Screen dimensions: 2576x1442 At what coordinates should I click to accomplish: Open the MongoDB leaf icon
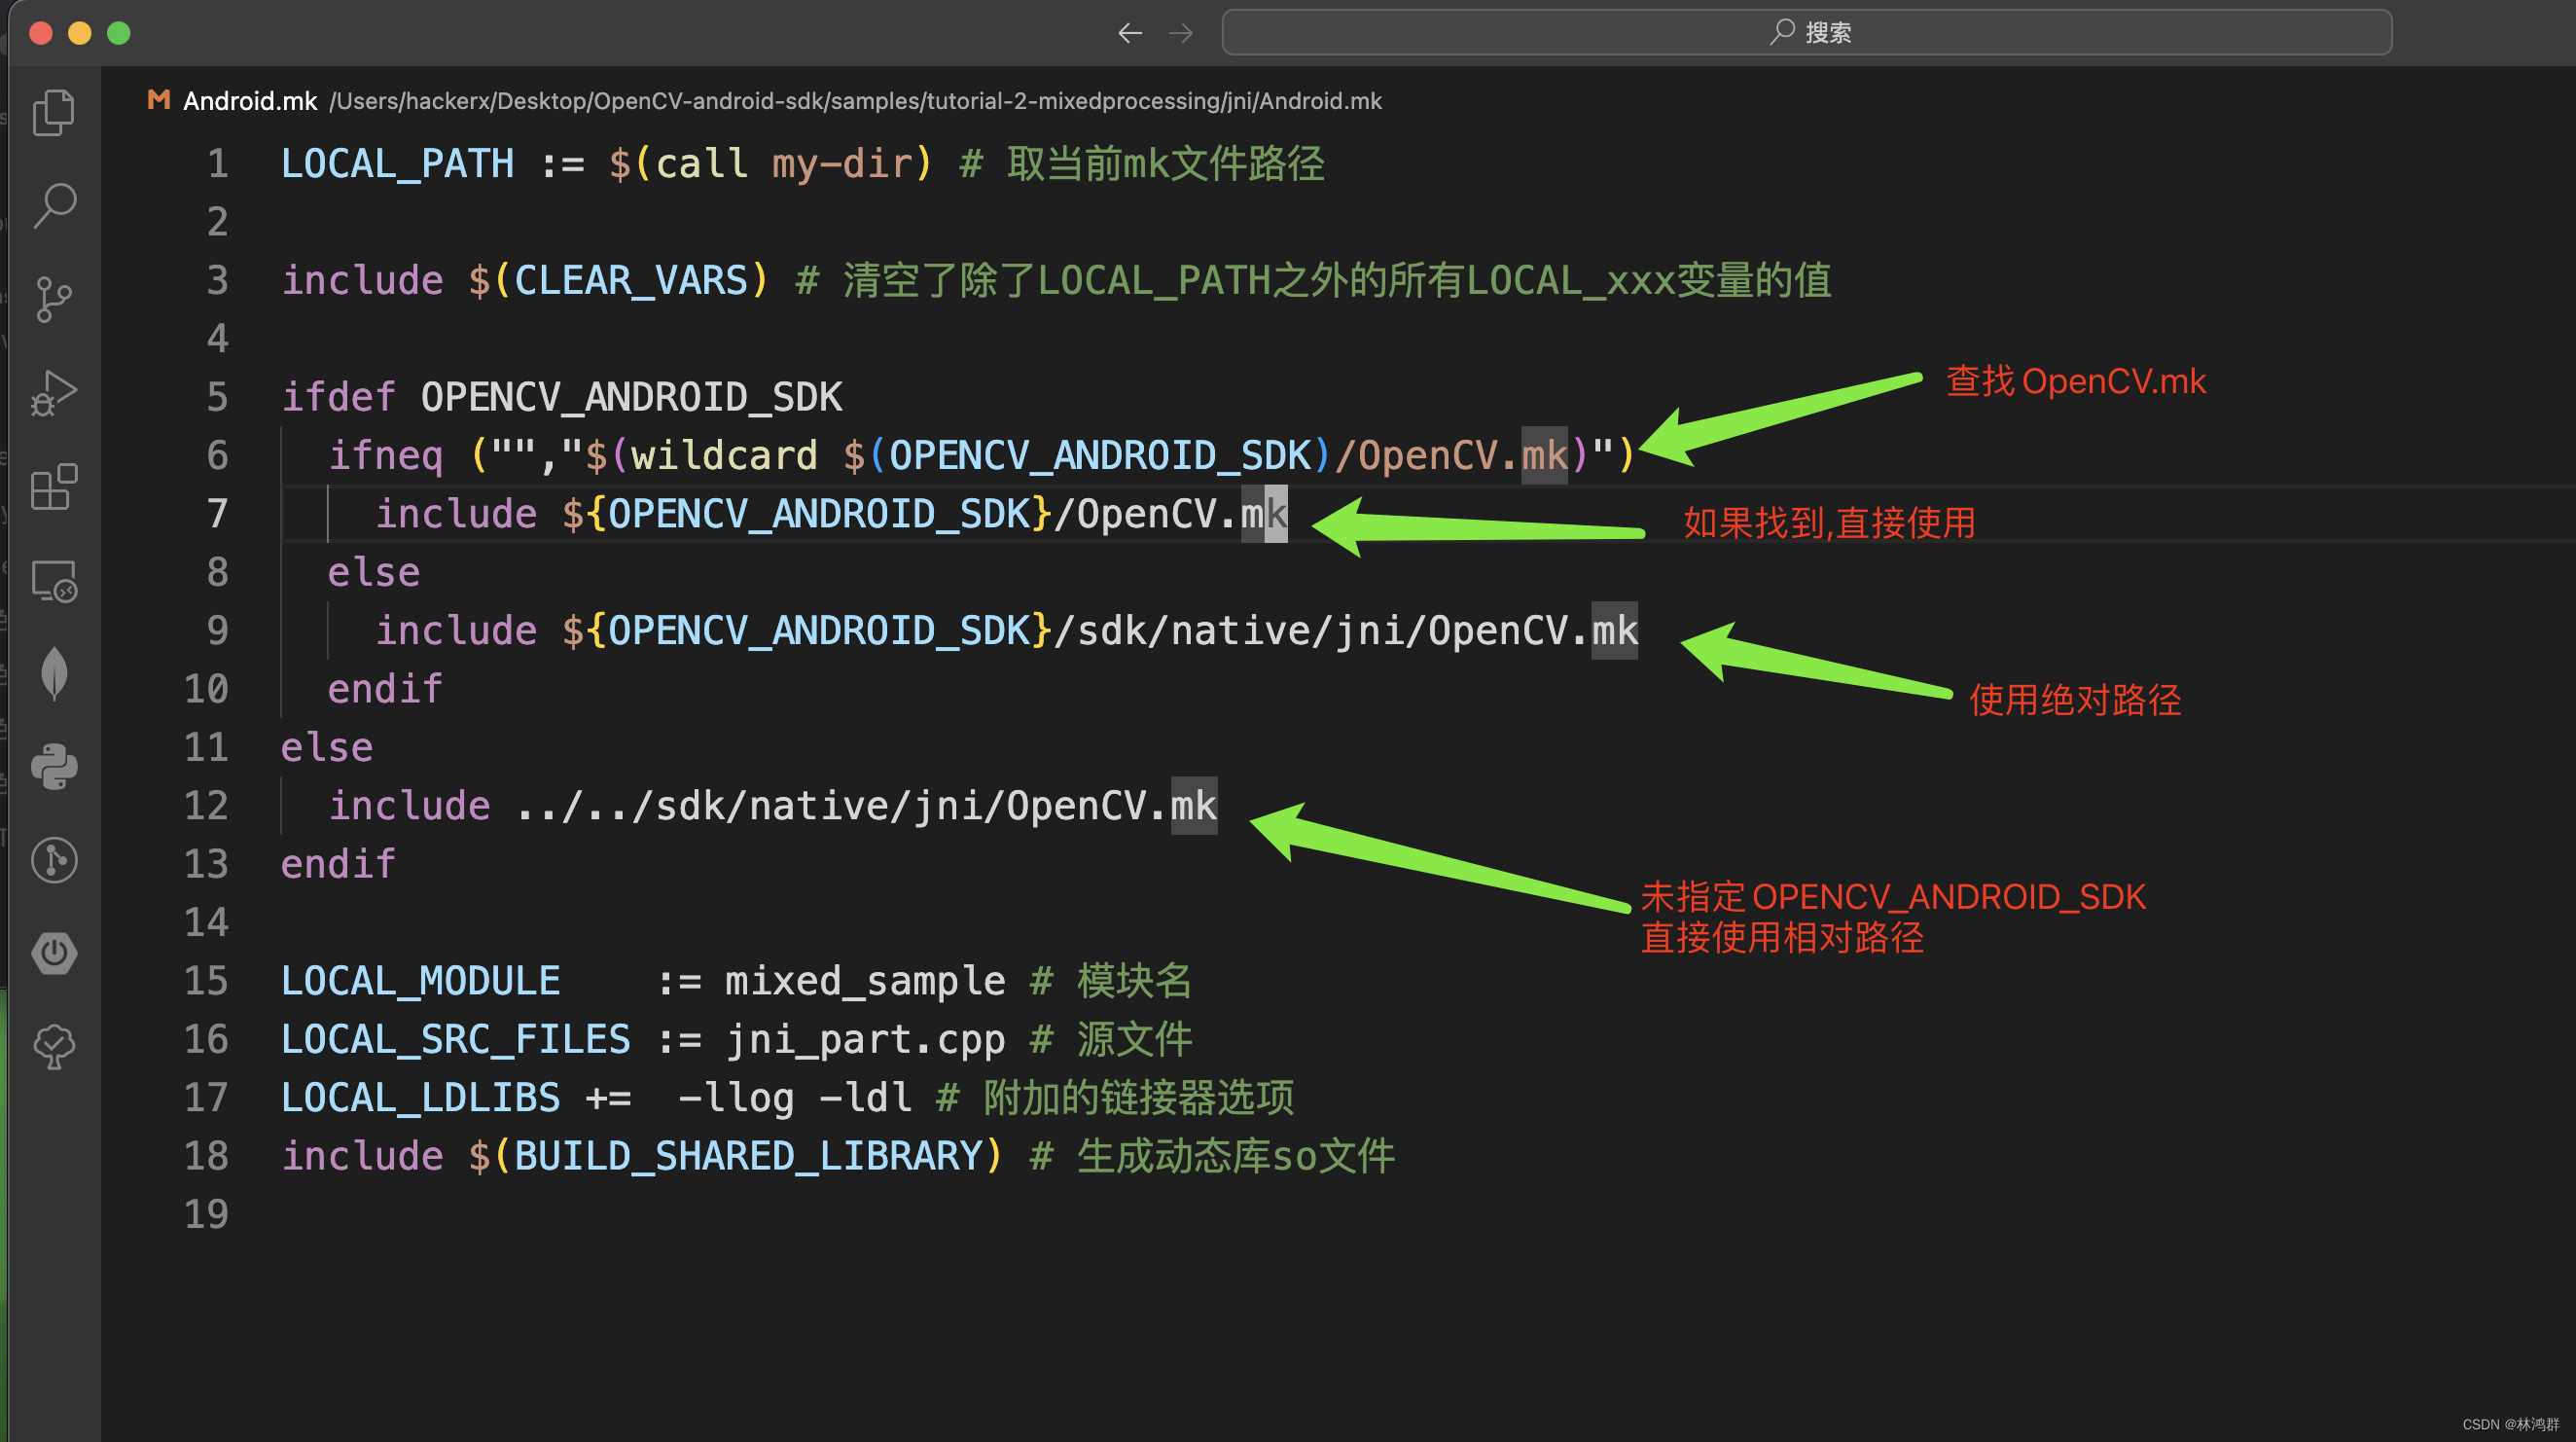54,673
